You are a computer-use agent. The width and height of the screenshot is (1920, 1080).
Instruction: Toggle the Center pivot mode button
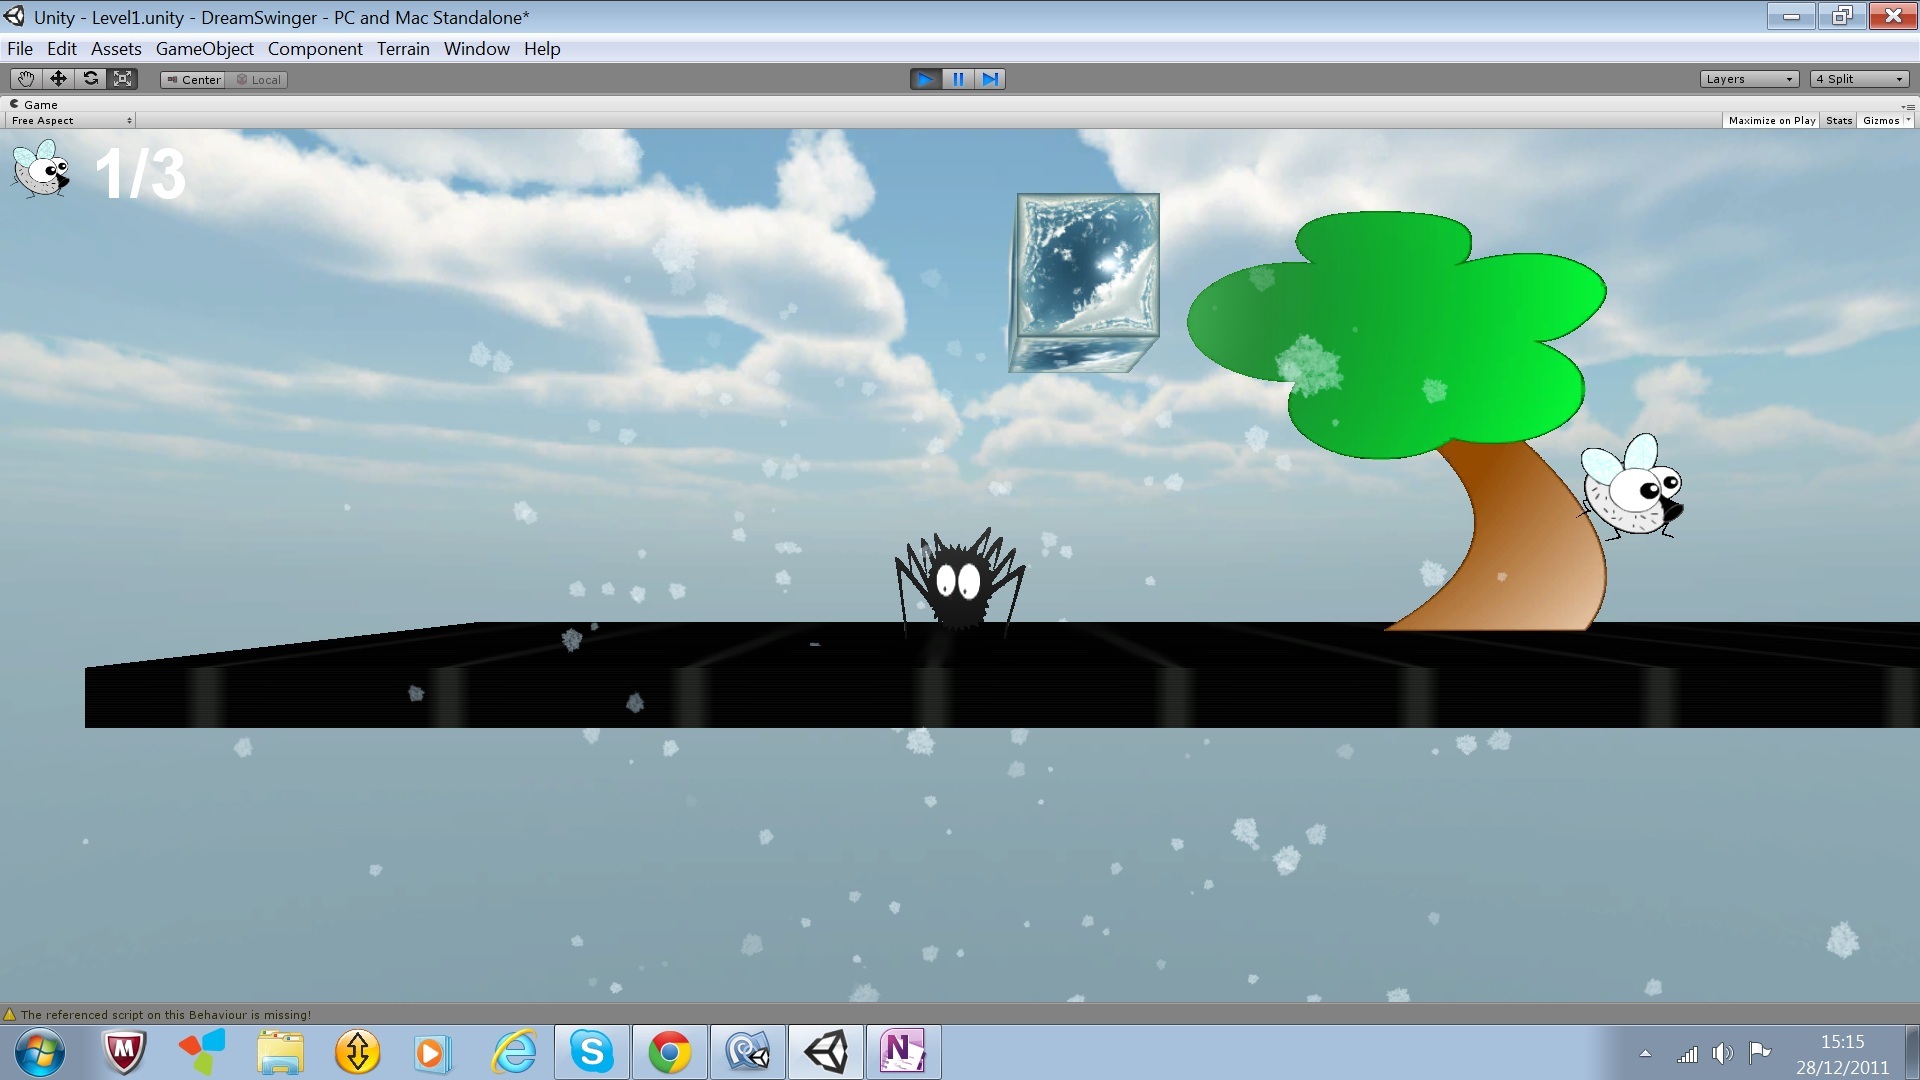[193, 80]
